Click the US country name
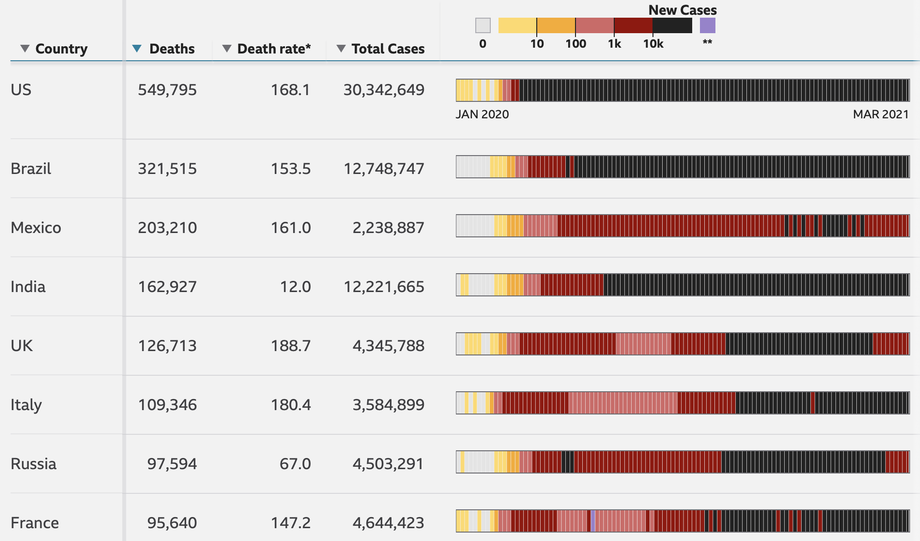920x541 pixels. click(x=21, y=90)
